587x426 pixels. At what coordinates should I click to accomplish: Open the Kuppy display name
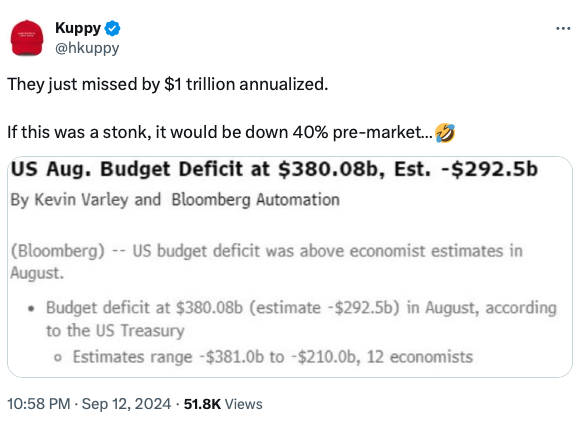78,28
